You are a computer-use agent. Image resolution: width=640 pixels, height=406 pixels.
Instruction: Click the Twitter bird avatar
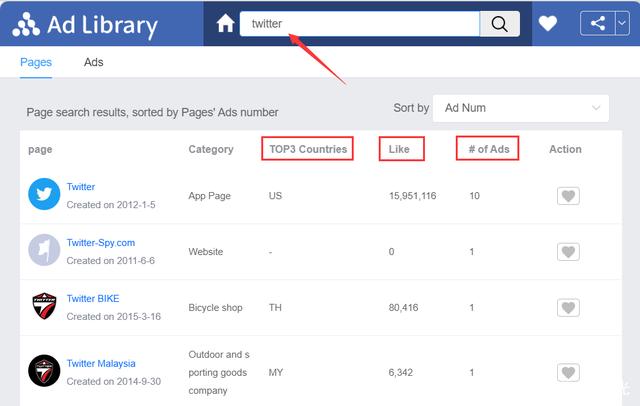coord(44,194)
